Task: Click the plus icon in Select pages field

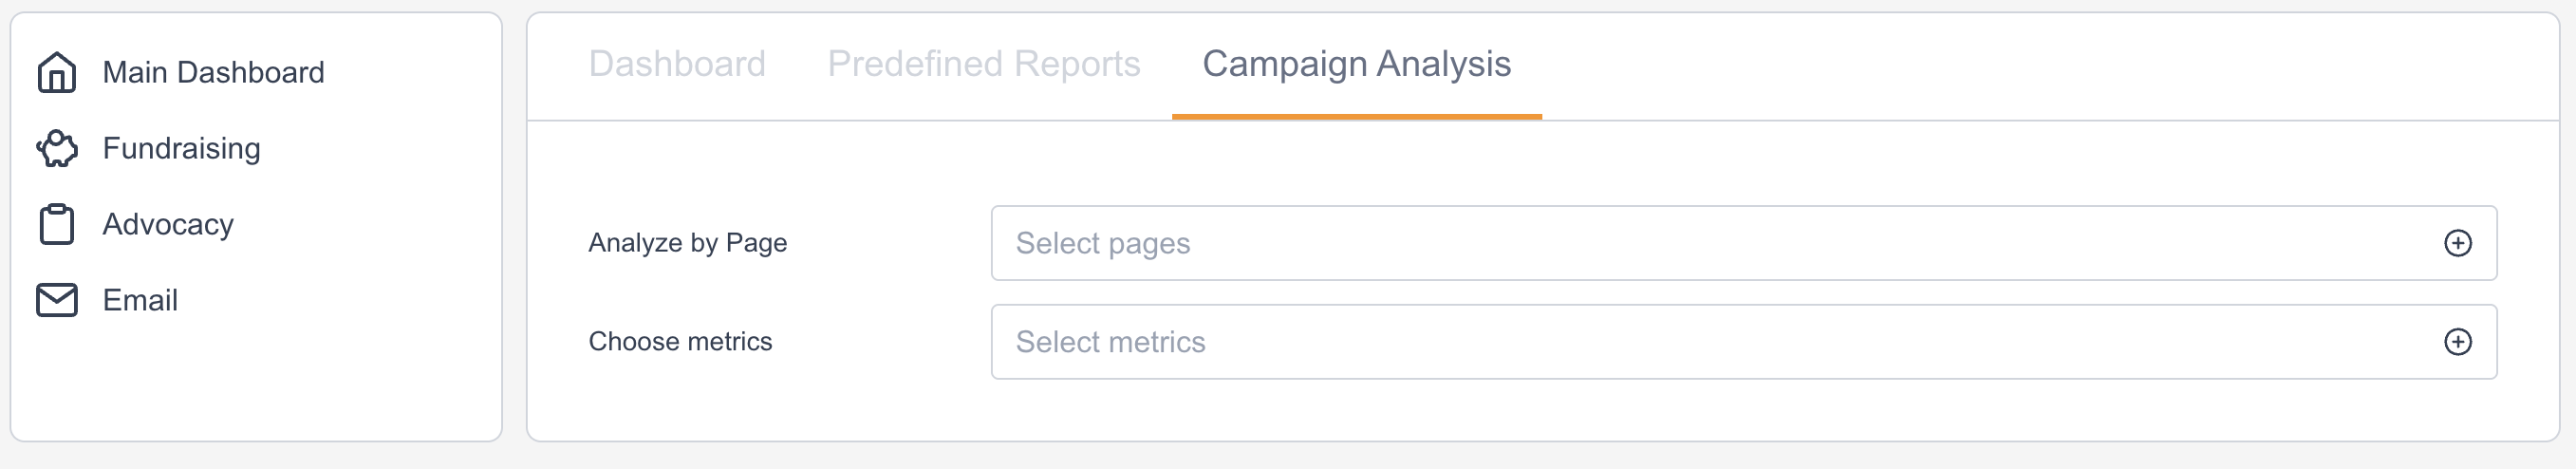Action: pos(2457,243)
